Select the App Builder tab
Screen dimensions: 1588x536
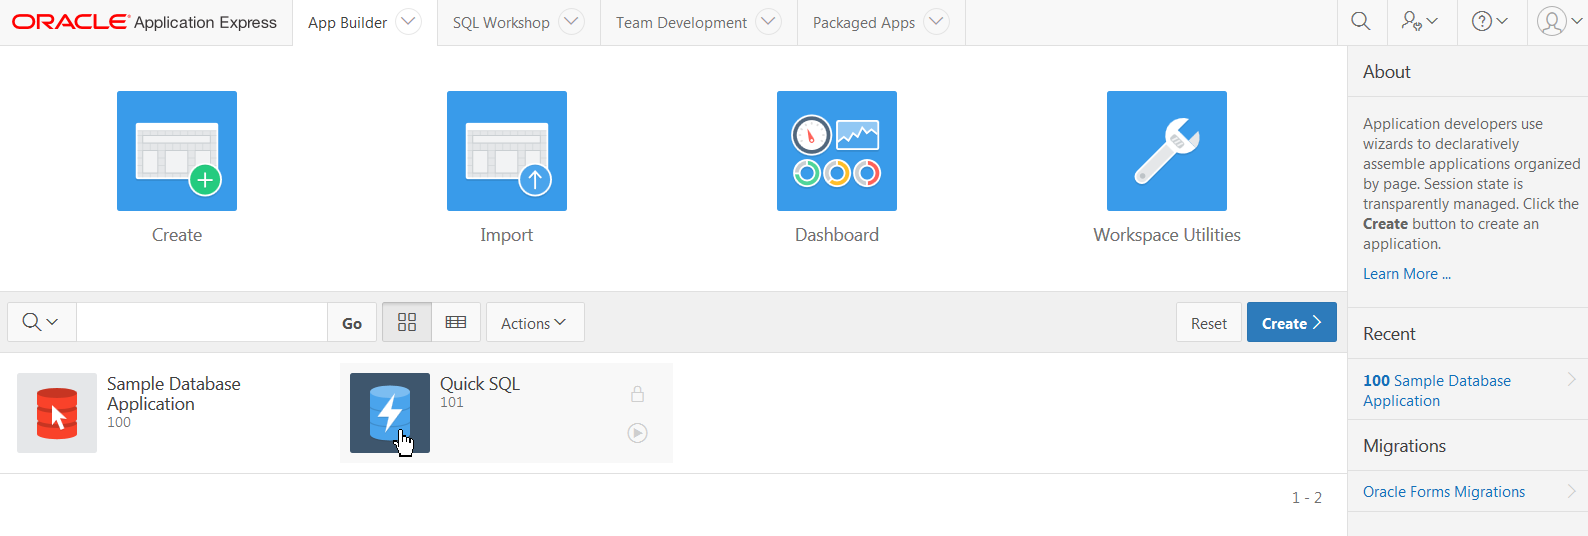347,23
